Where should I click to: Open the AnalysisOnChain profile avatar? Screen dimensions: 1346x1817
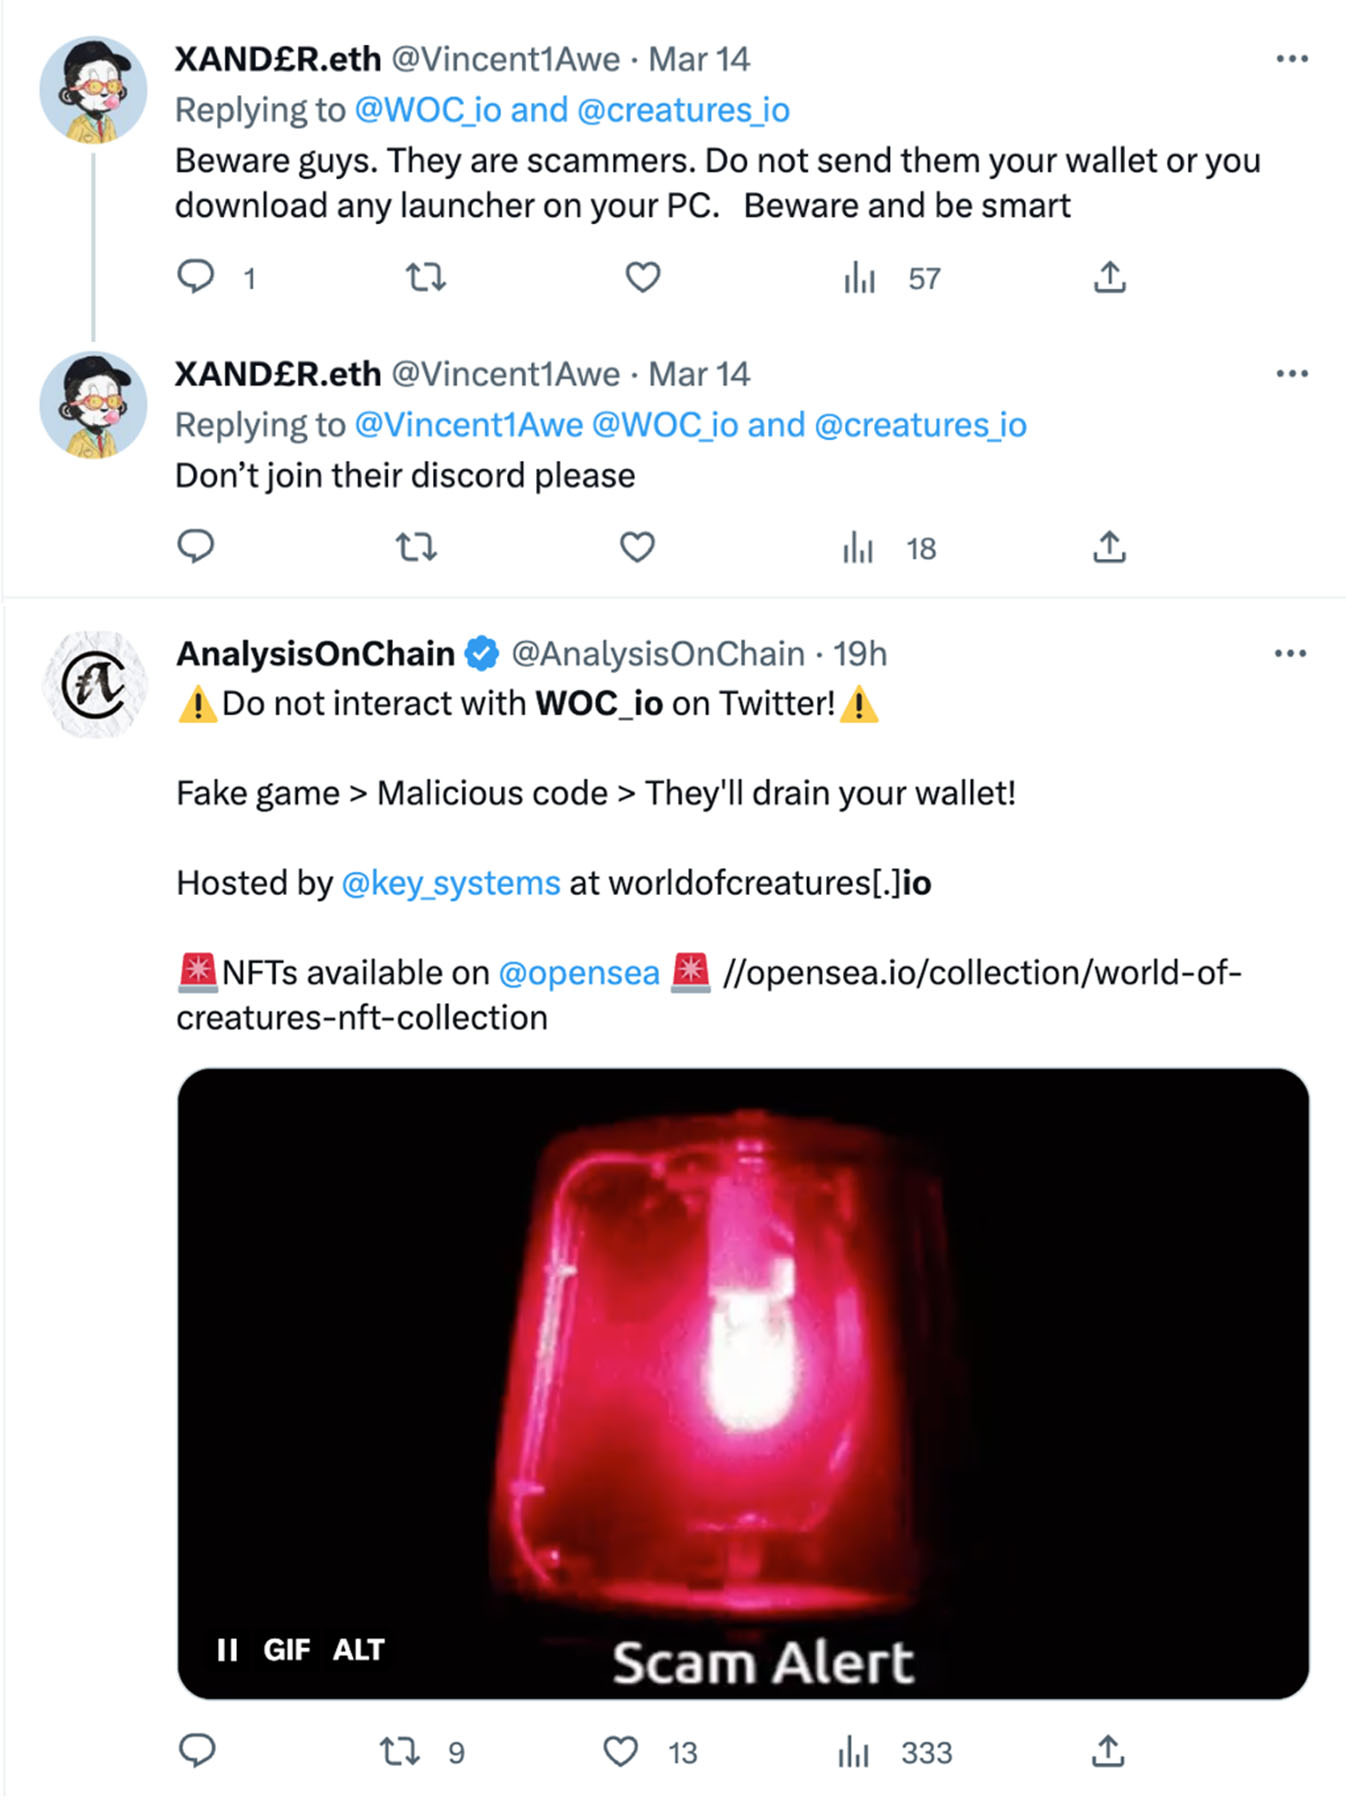[x=95, y=684]
